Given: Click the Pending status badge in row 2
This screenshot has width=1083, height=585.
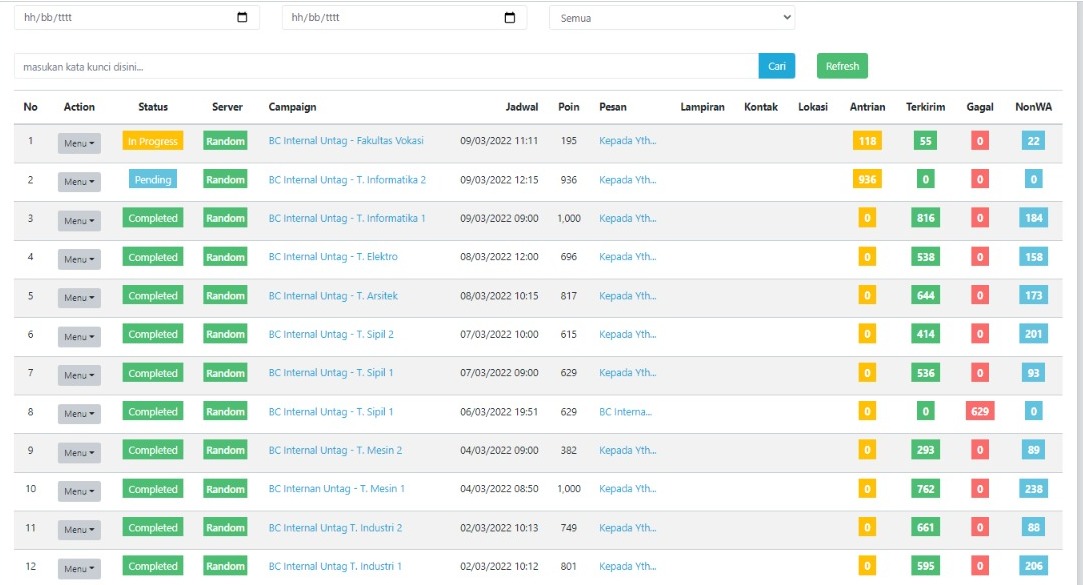Looking at the screenshot, I should (153, 180).
